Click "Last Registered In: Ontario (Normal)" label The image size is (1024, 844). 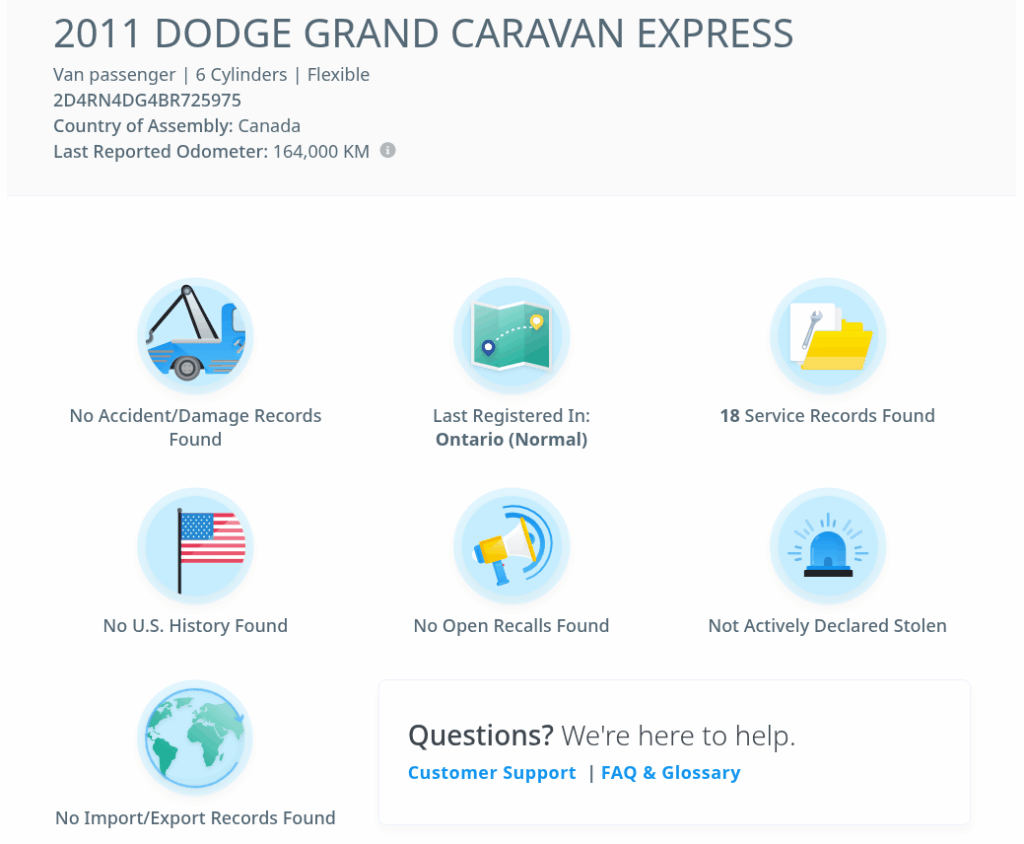click(511, 427)
